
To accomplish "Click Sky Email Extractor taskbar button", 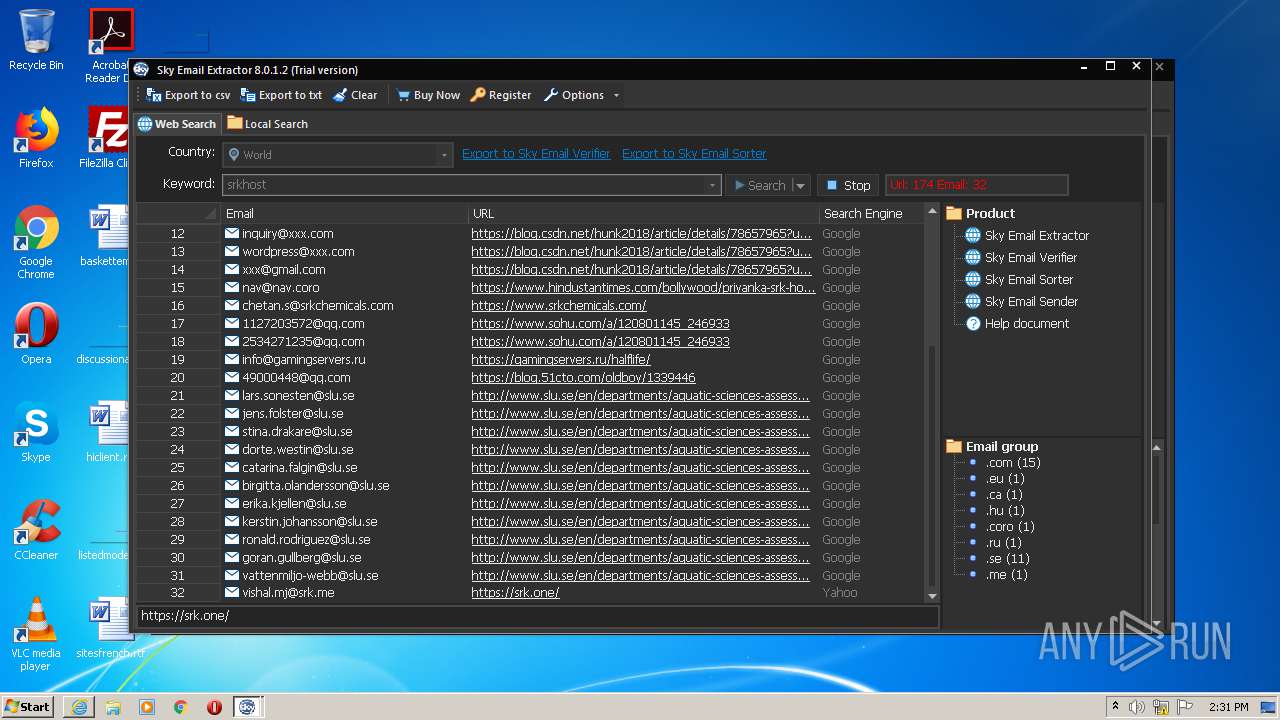I will [x=247, y=707].
